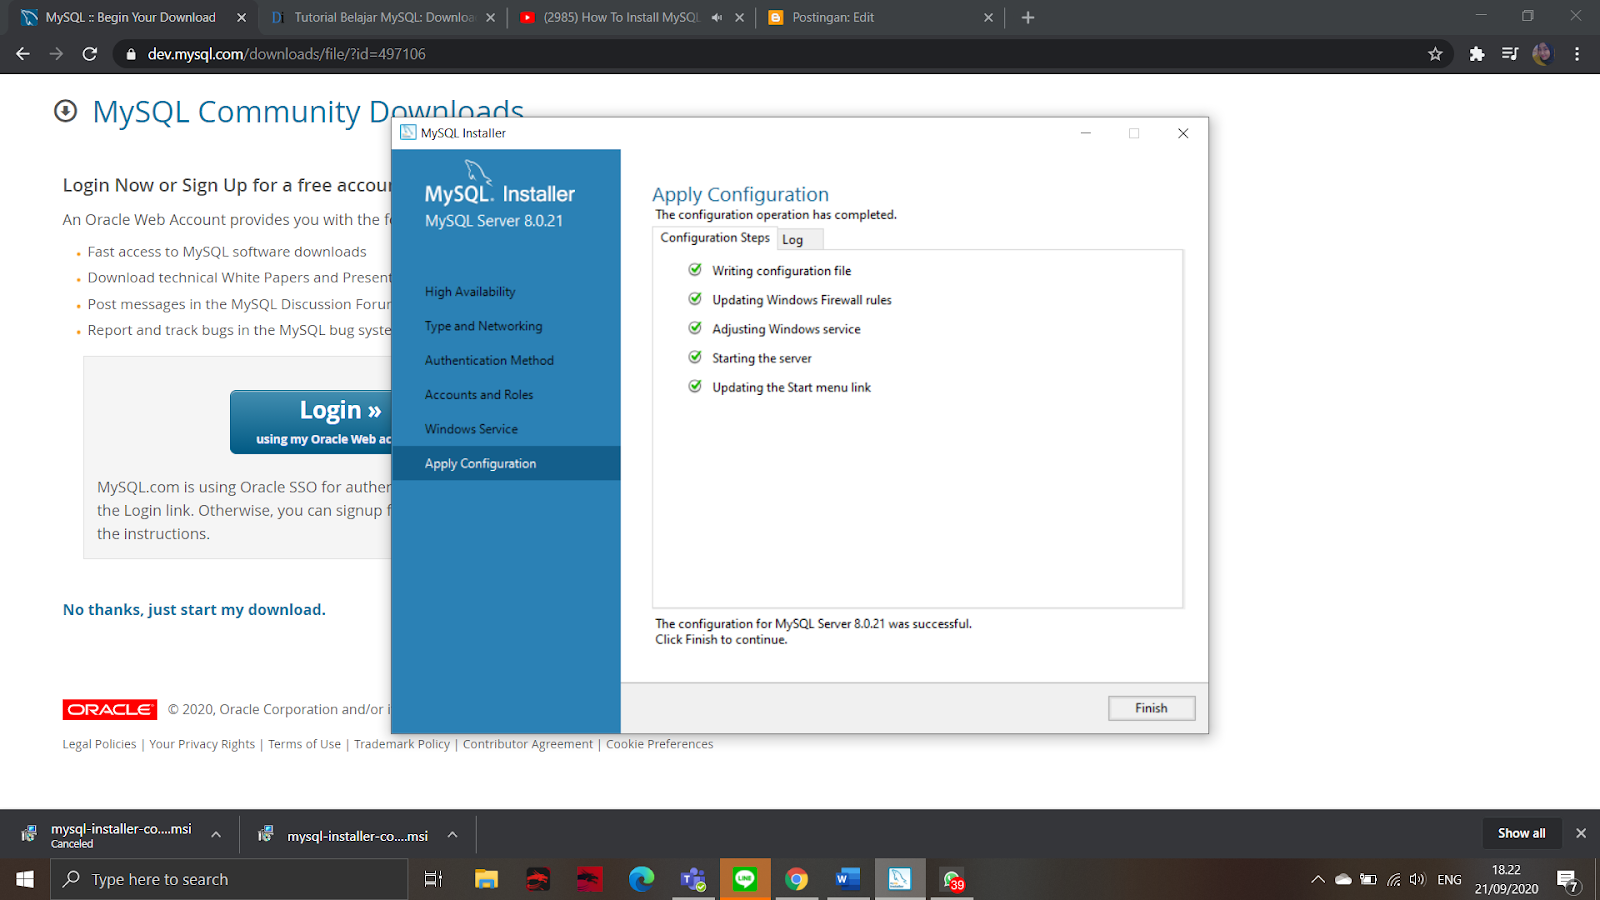Viewport: 1600px width, 900px height.
Task: Open LINE app from taskbar
Action: tap(745, 879)
